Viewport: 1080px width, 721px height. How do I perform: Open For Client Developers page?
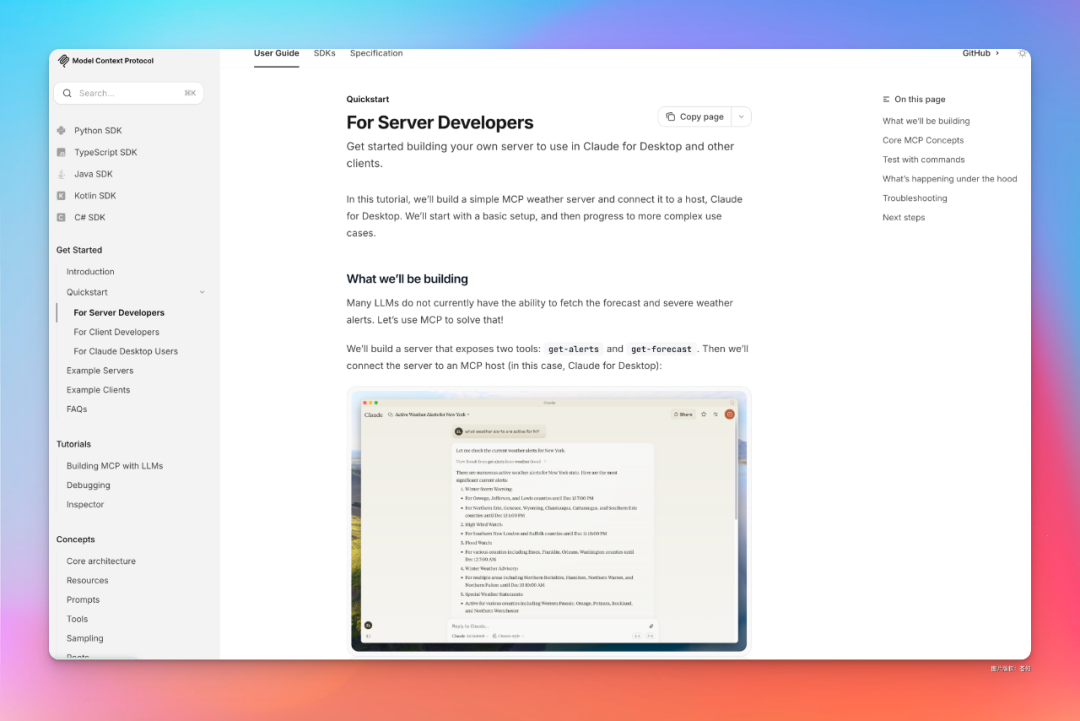[x=116, y=332]
